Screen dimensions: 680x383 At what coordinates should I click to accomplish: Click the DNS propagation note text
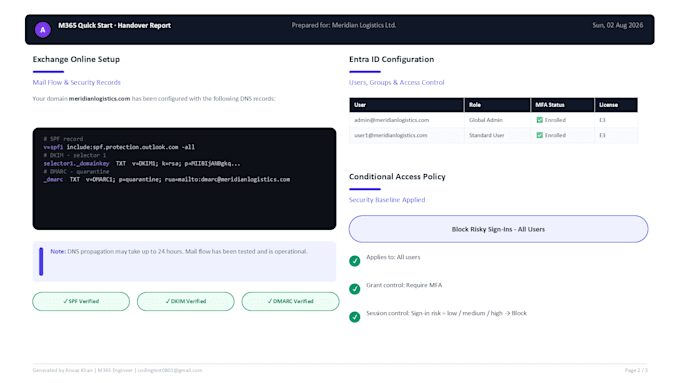point(179,252)
